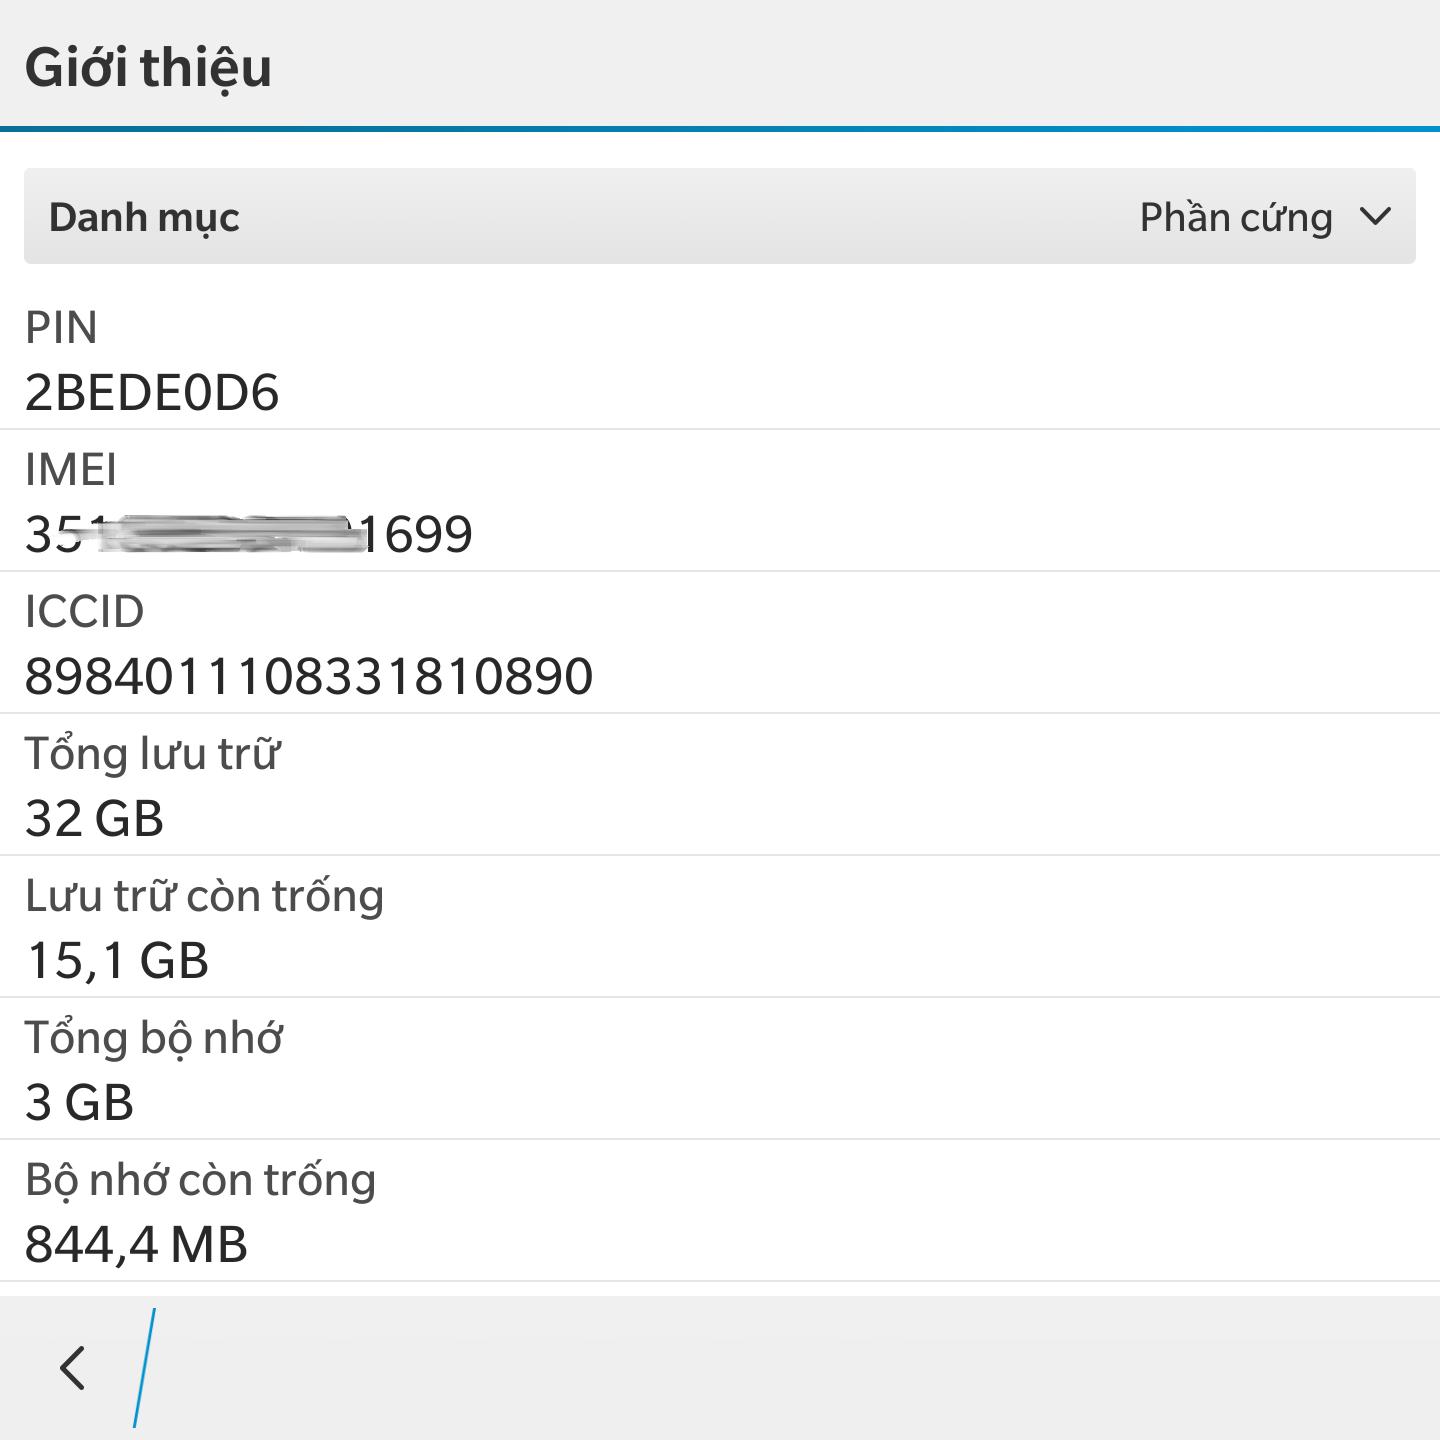Click the PIN label
The image size is (1440, 1440).
pos(61,328)
